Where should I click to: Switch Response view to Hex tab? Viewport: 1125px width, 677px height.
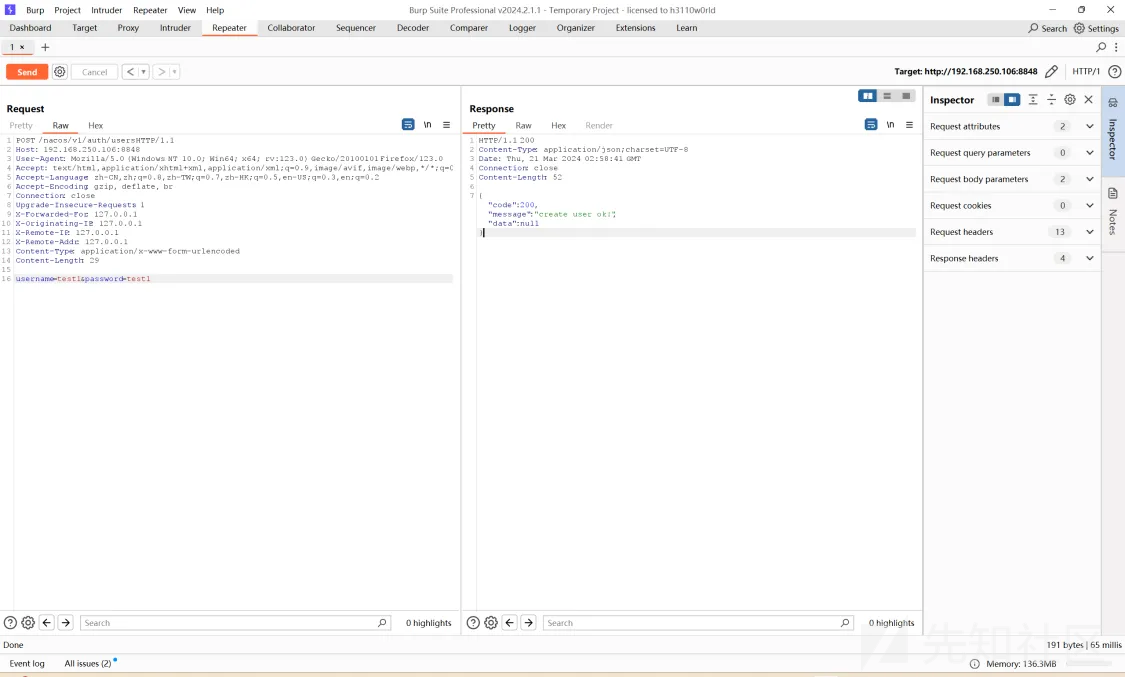[x=558, y=126]
